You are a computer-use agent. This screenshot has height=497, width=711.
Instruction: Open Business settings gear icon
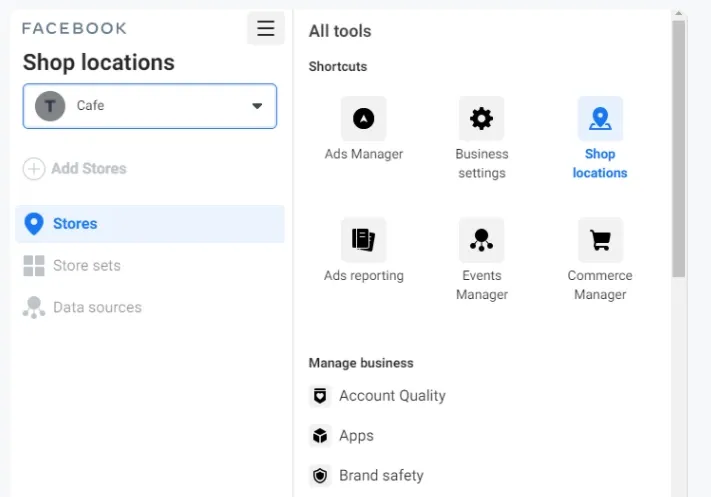pyautogui.click(x=482, y=119)
